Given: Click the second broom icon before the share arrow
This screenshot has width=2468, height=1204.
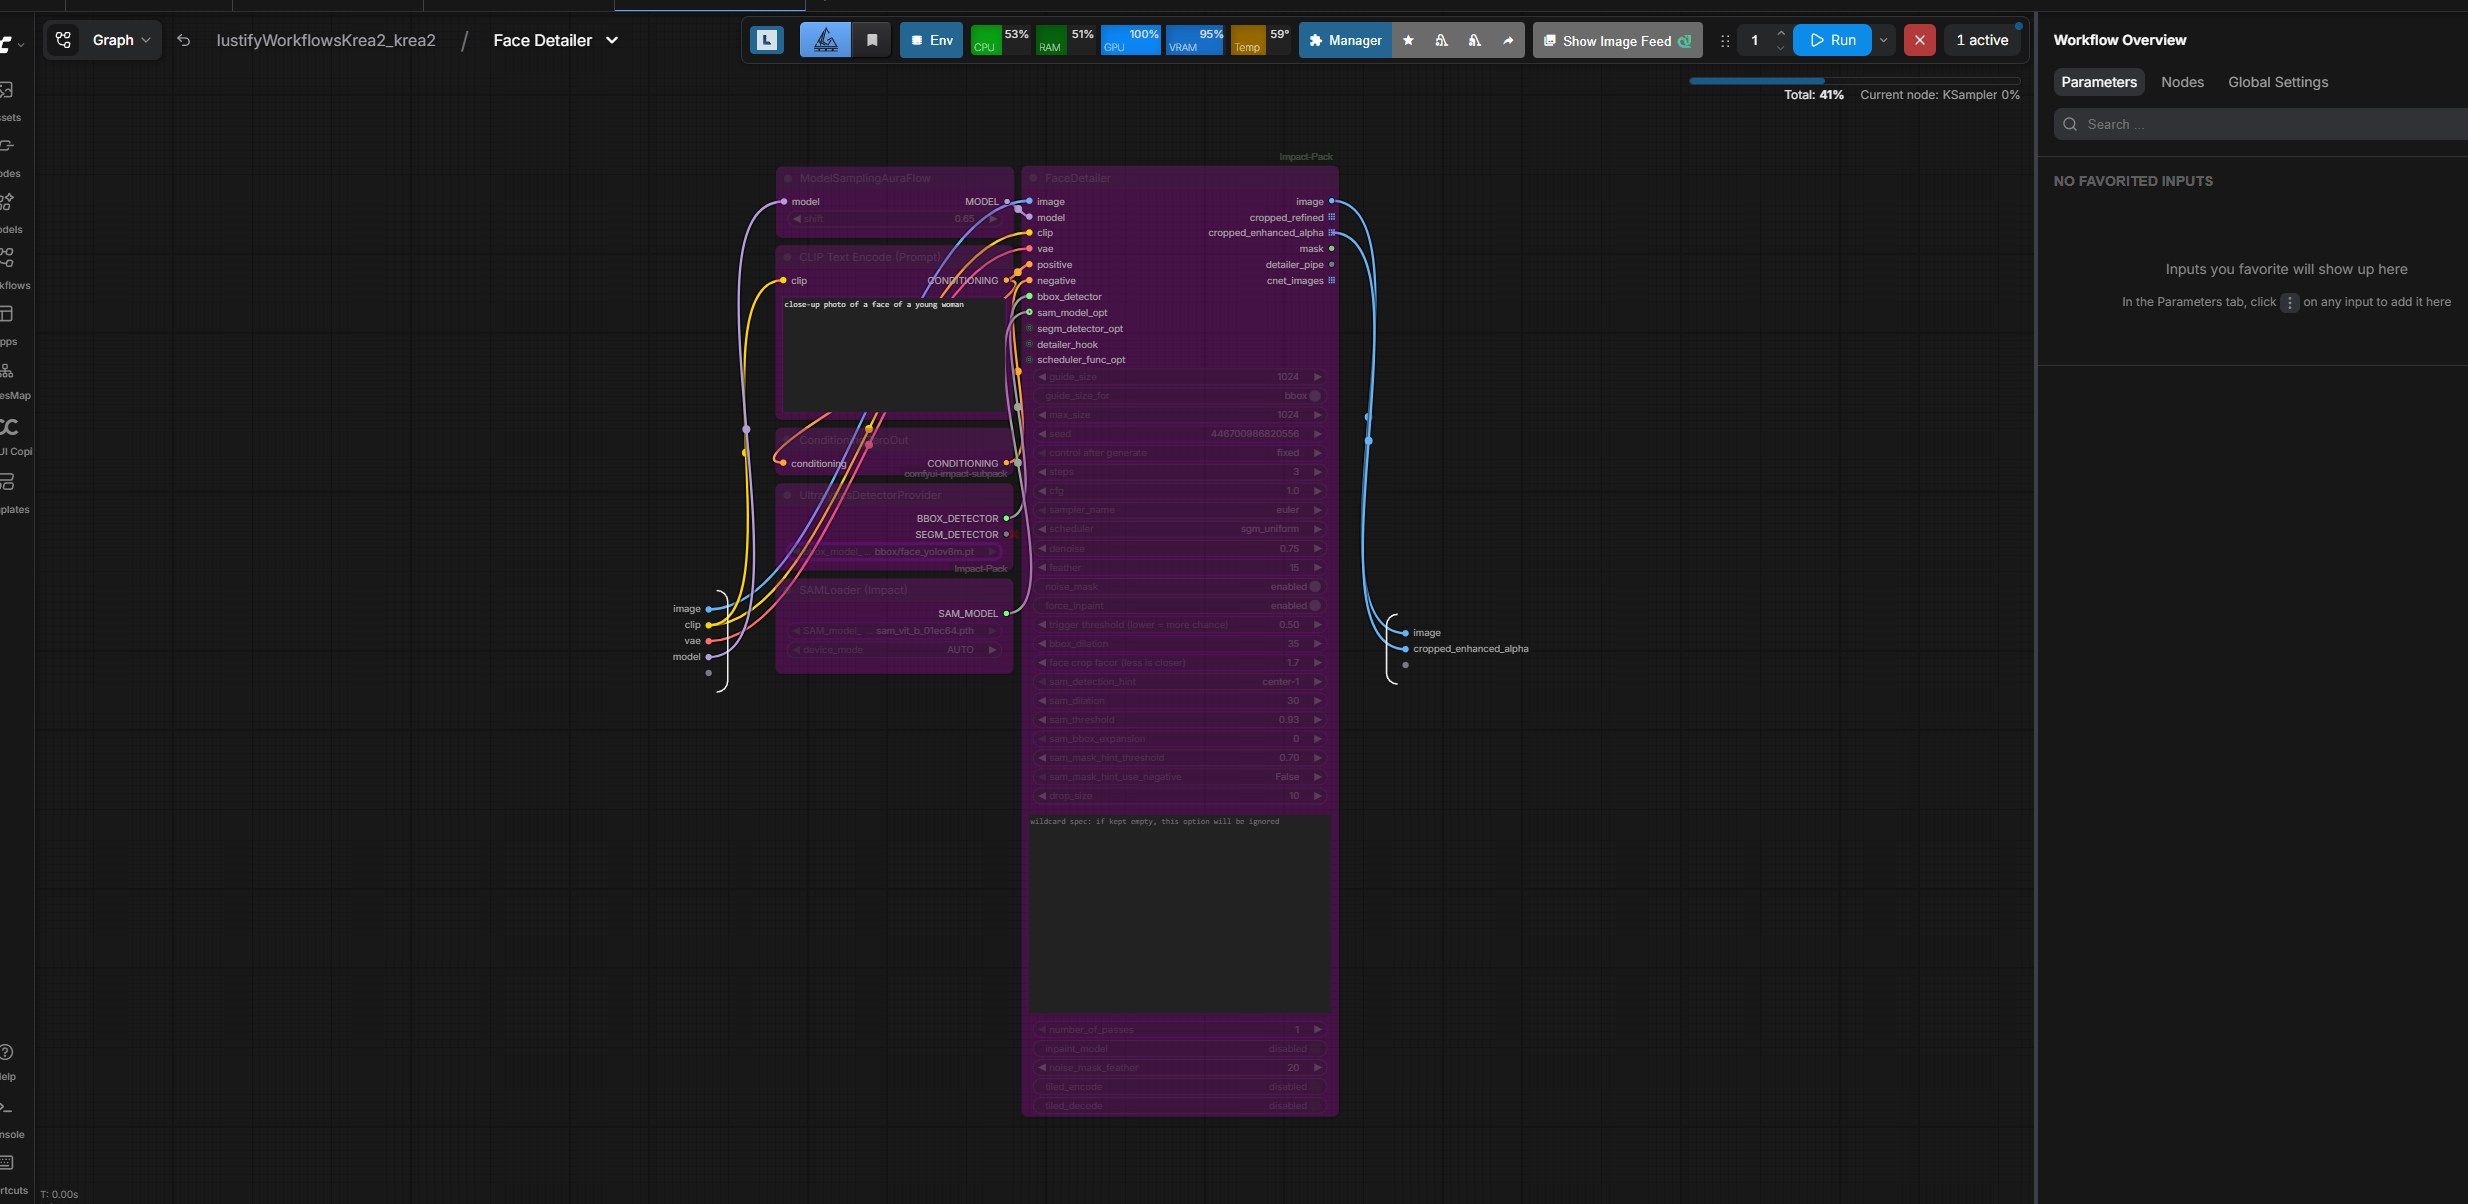Looking at the screenshot, I should coord(1474,40).
